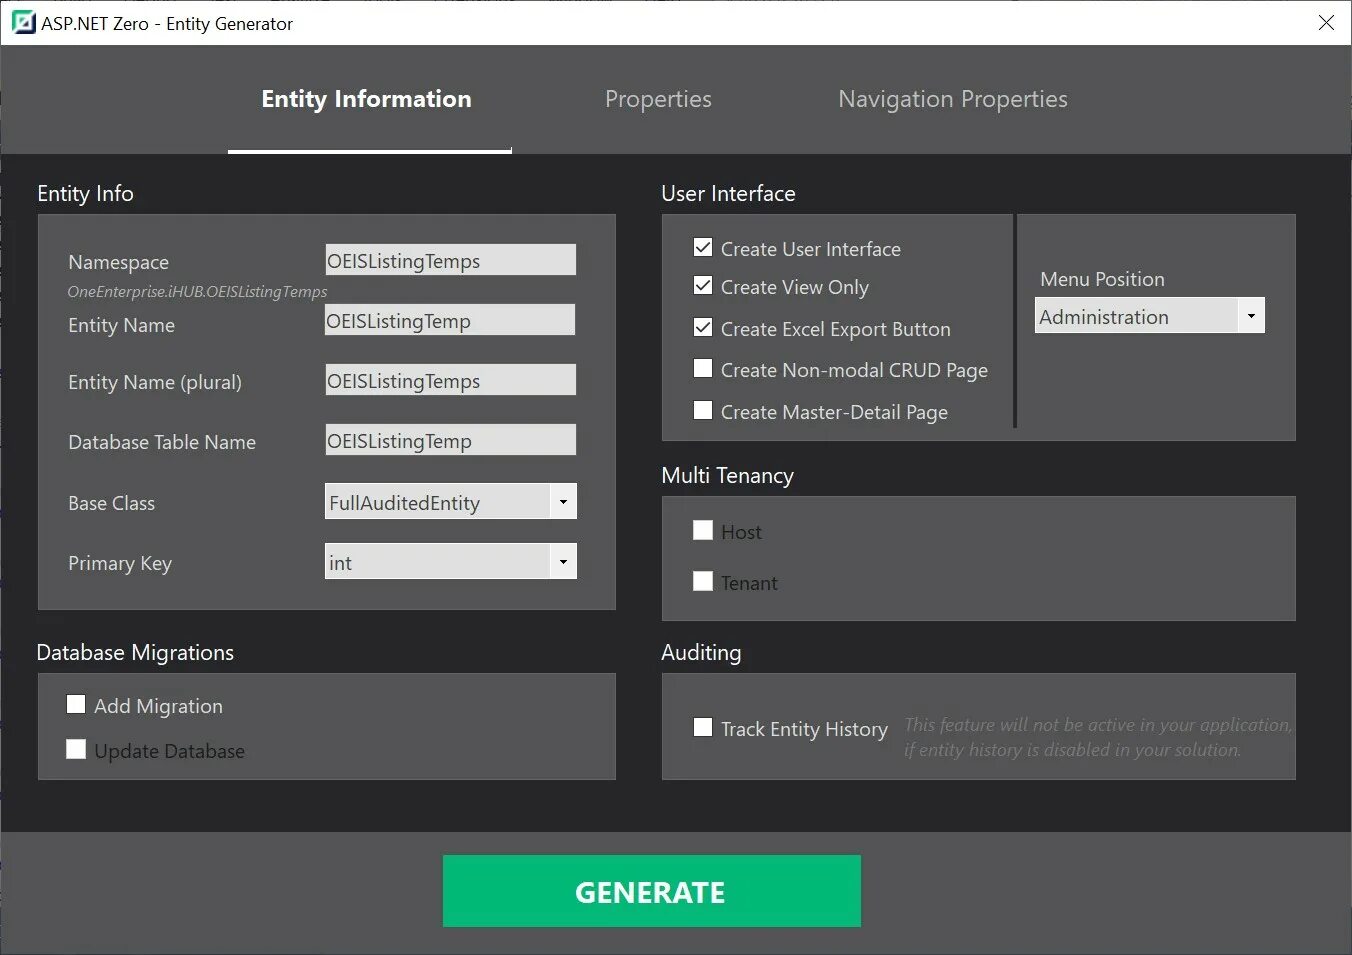Expand the Primary Key dropdown
Viewport: 1352px width, 955px height.
tap(564, 561)
